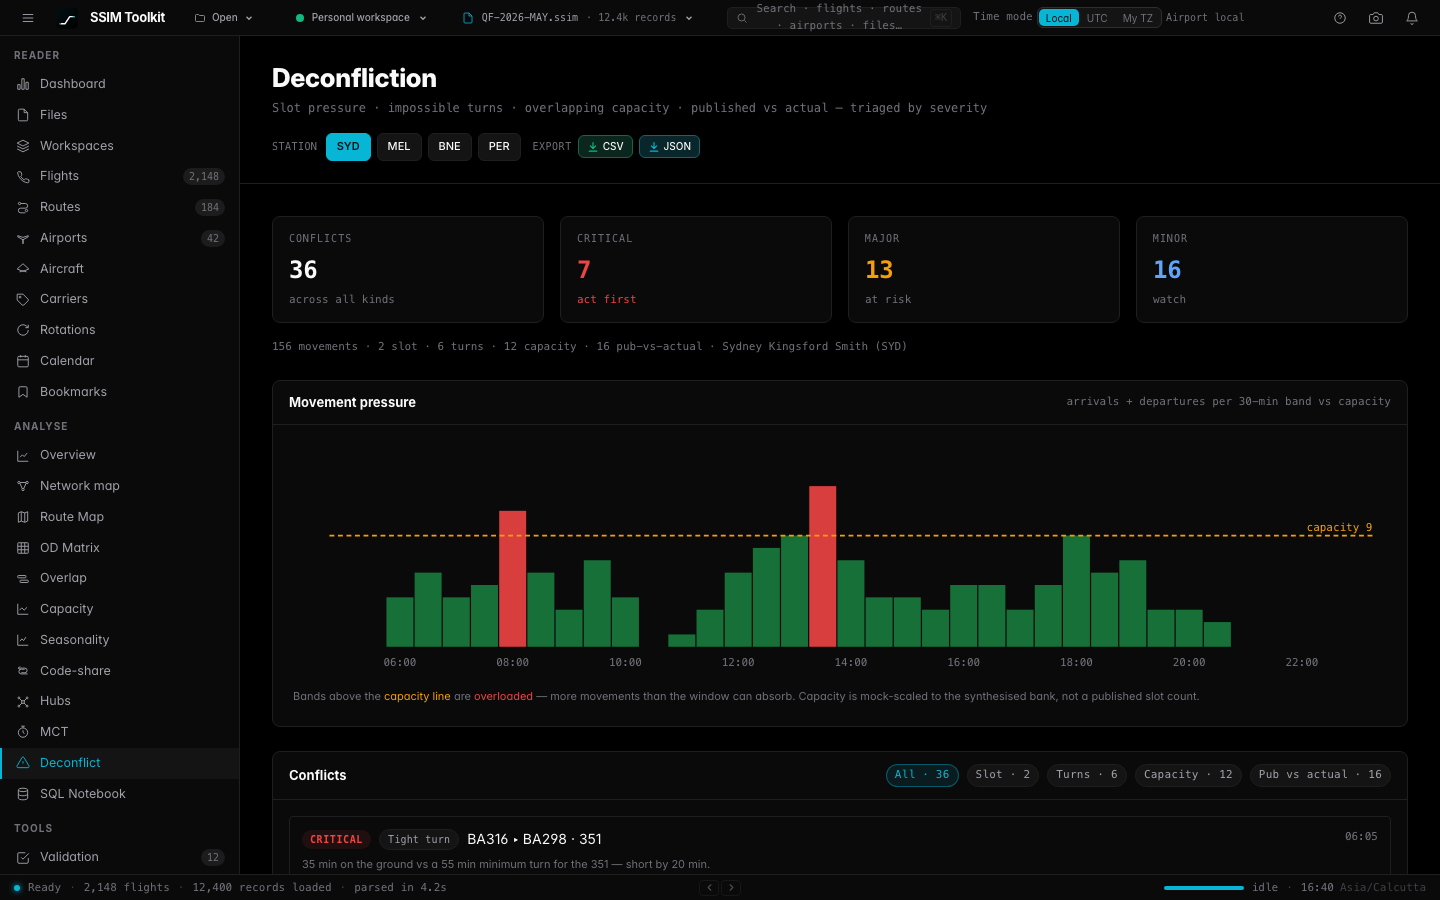Export conflicts as JSON
1440x900 pixels.
669,147
